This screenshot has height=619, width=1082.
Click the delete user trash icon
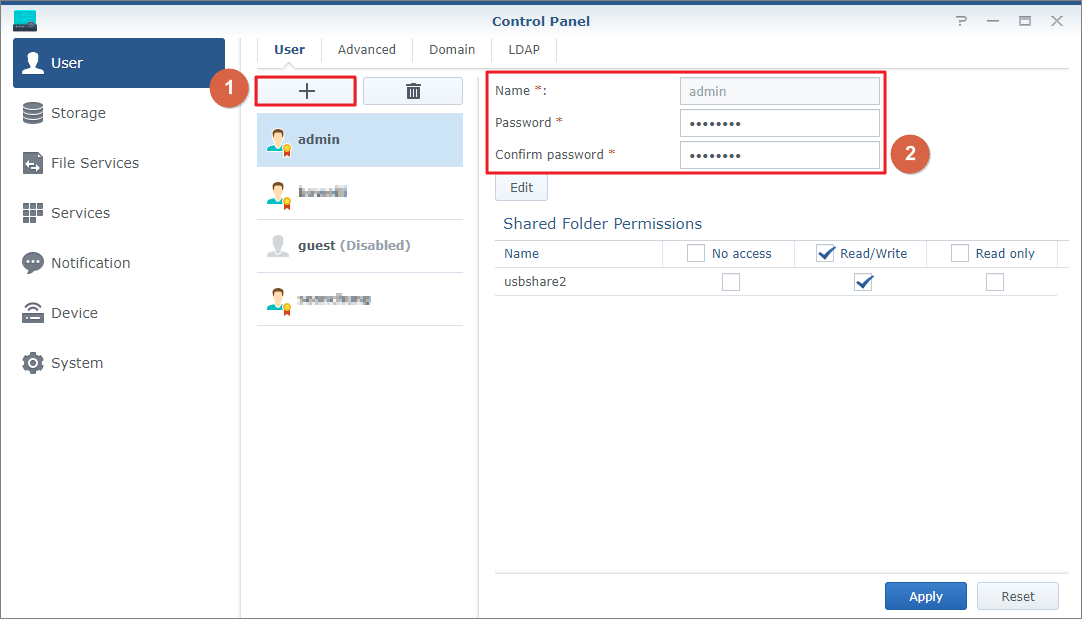click(412, 90)
